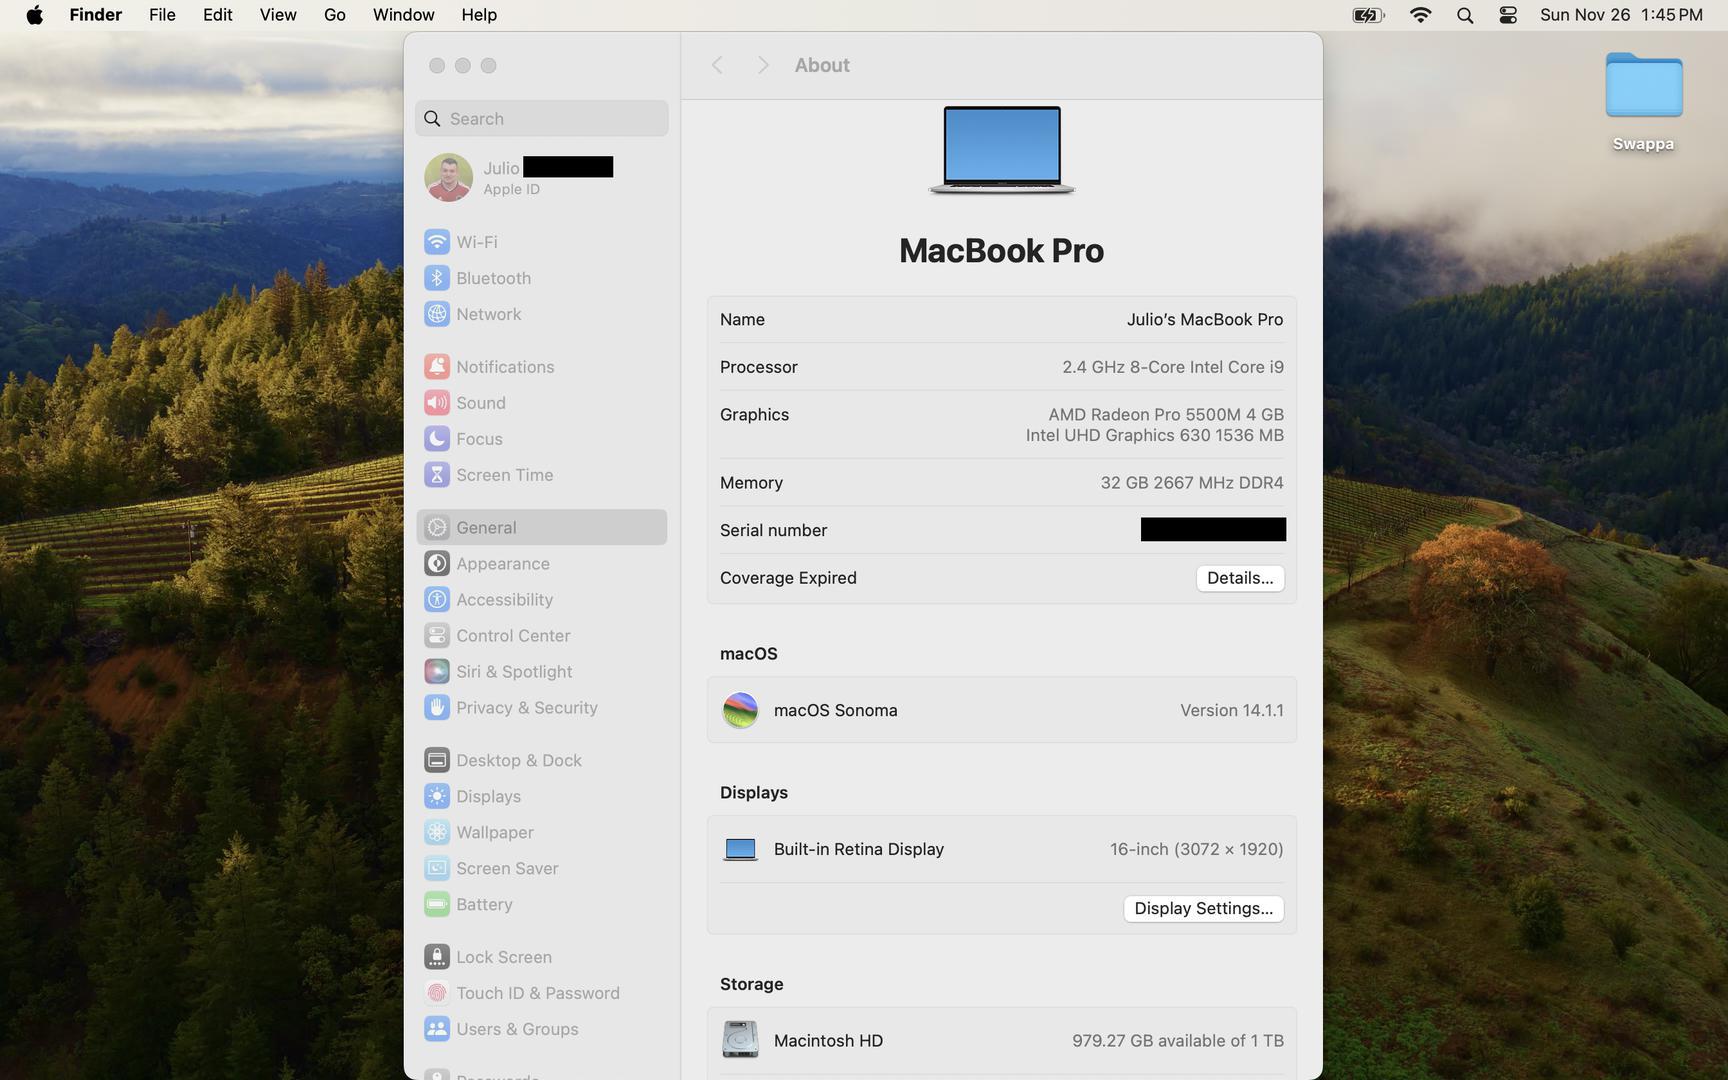Image resolution: width=1728 pixels, height=1080 pixels.
Task: Click the Display Settings... button
Action: (1203, 909)
